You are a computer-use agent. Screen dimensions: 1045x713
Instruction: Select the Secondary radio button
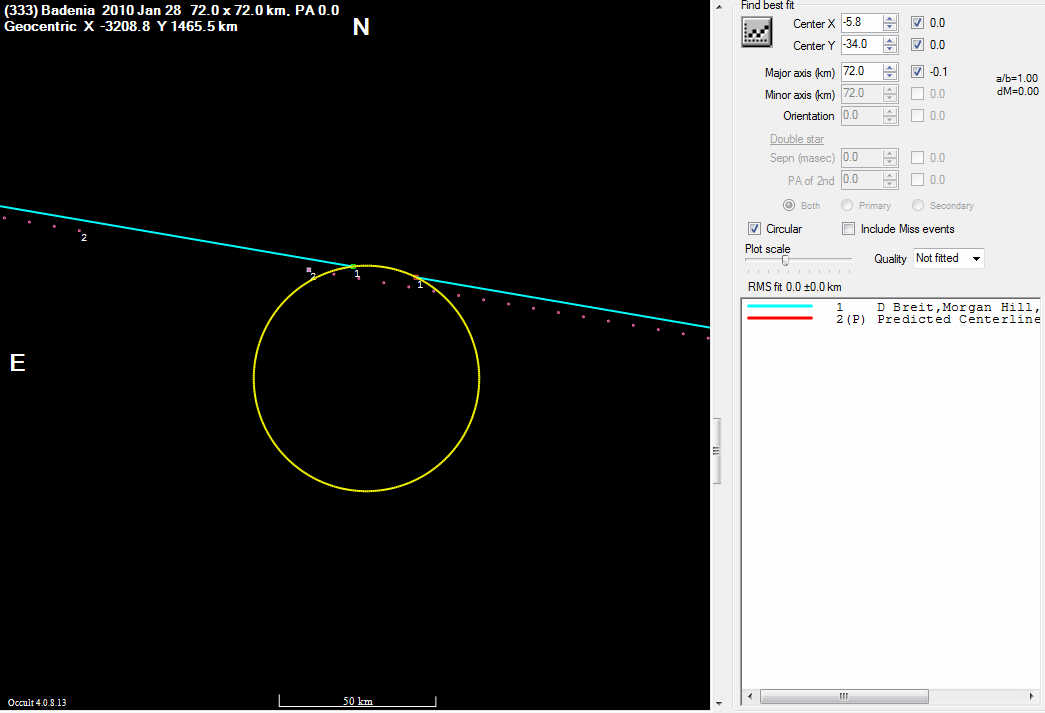point(918,205)
